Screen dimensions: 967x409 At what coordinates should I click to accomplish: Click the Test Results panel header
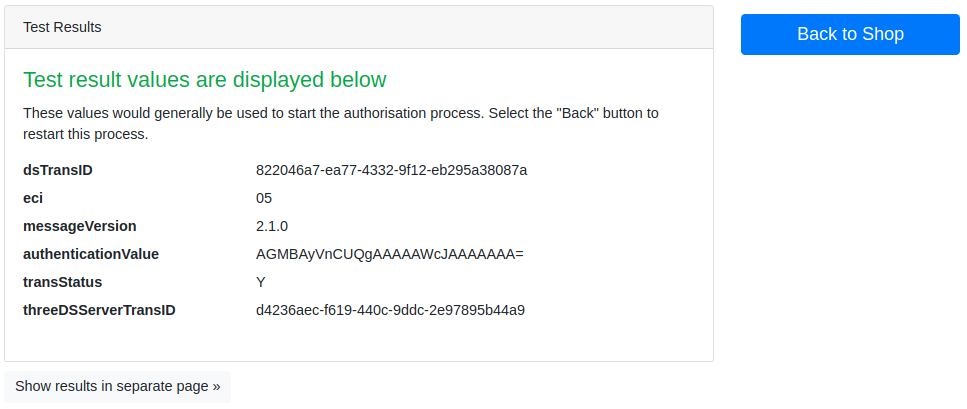pos(62,27)
